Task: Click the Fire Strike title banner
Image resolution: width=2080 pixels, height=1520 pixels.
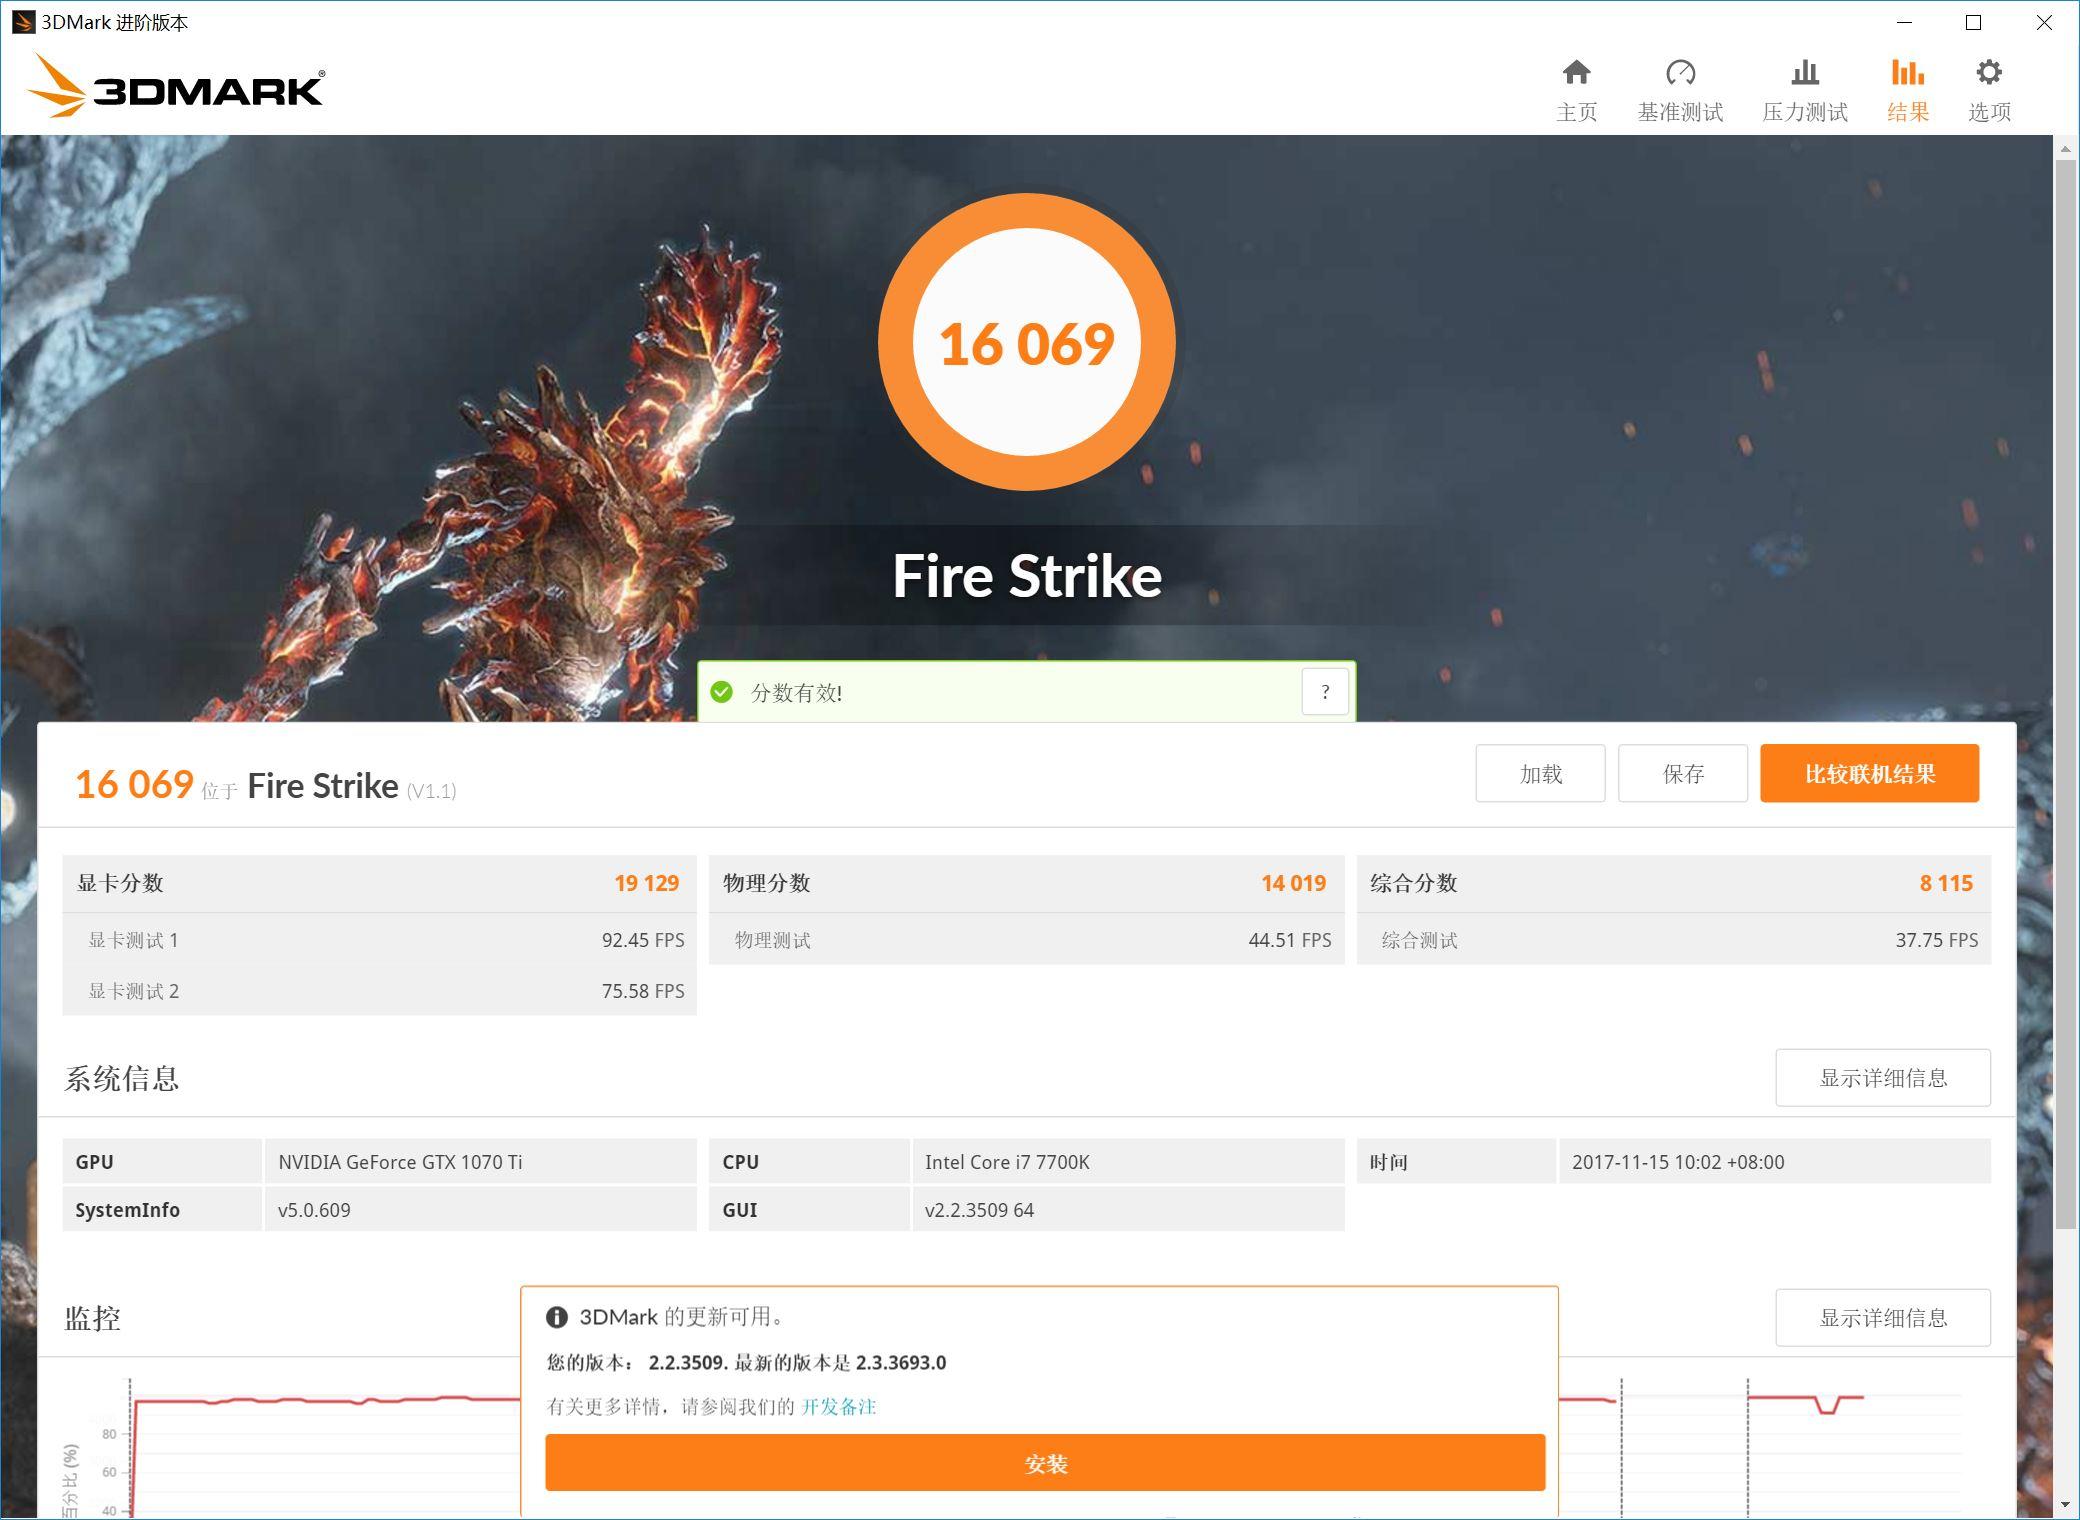Action: pos(1027,576)
